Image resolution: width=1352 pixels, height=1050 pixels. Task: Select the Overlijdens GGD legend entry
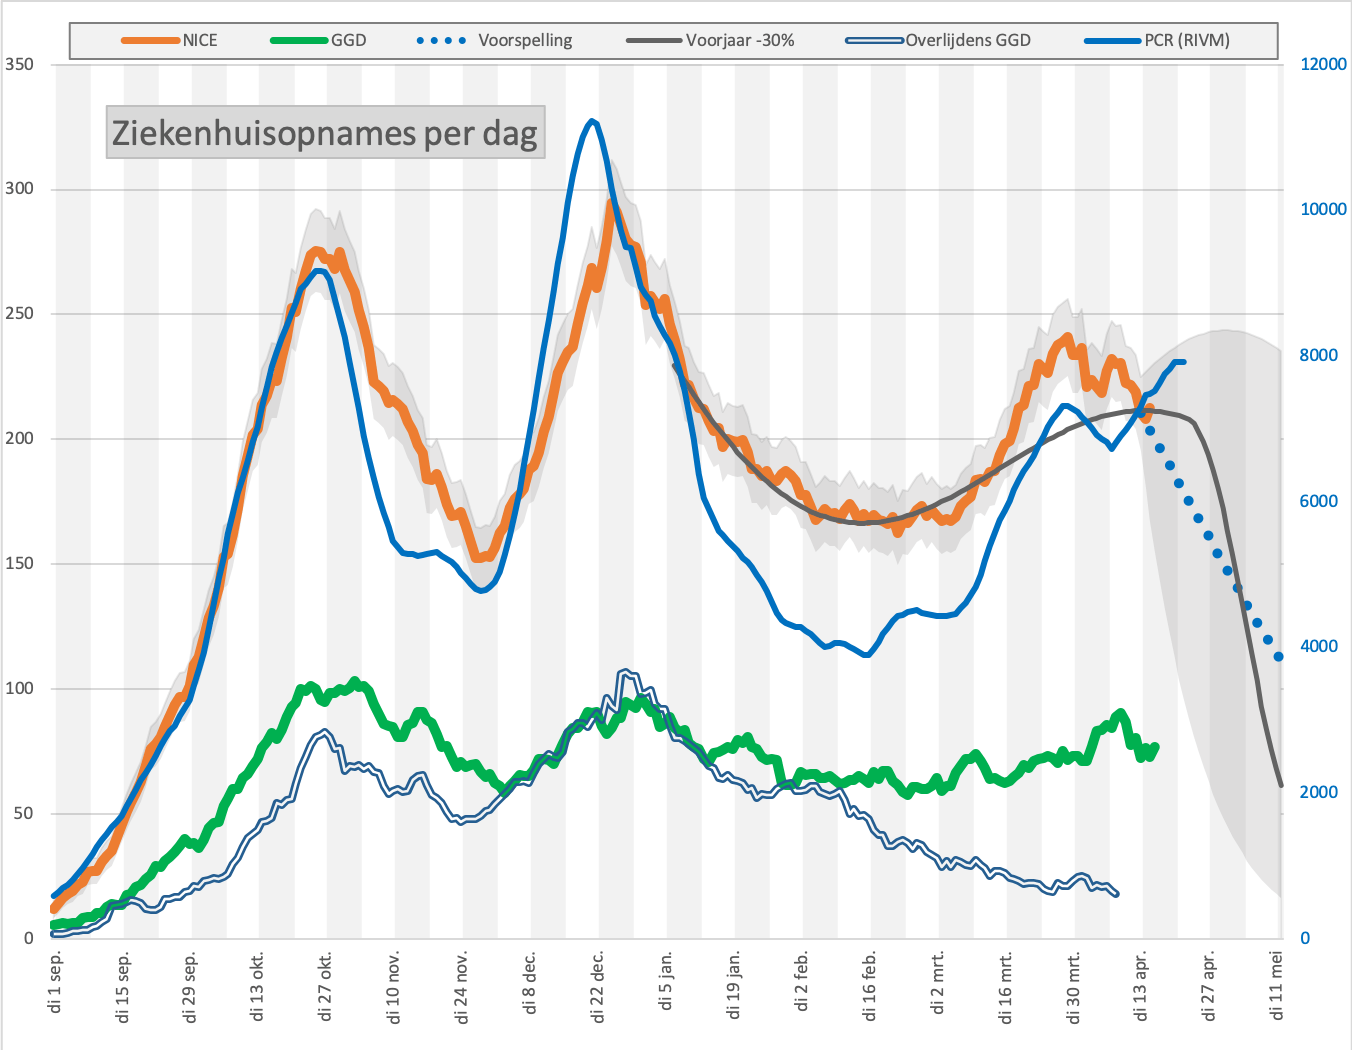938,41
